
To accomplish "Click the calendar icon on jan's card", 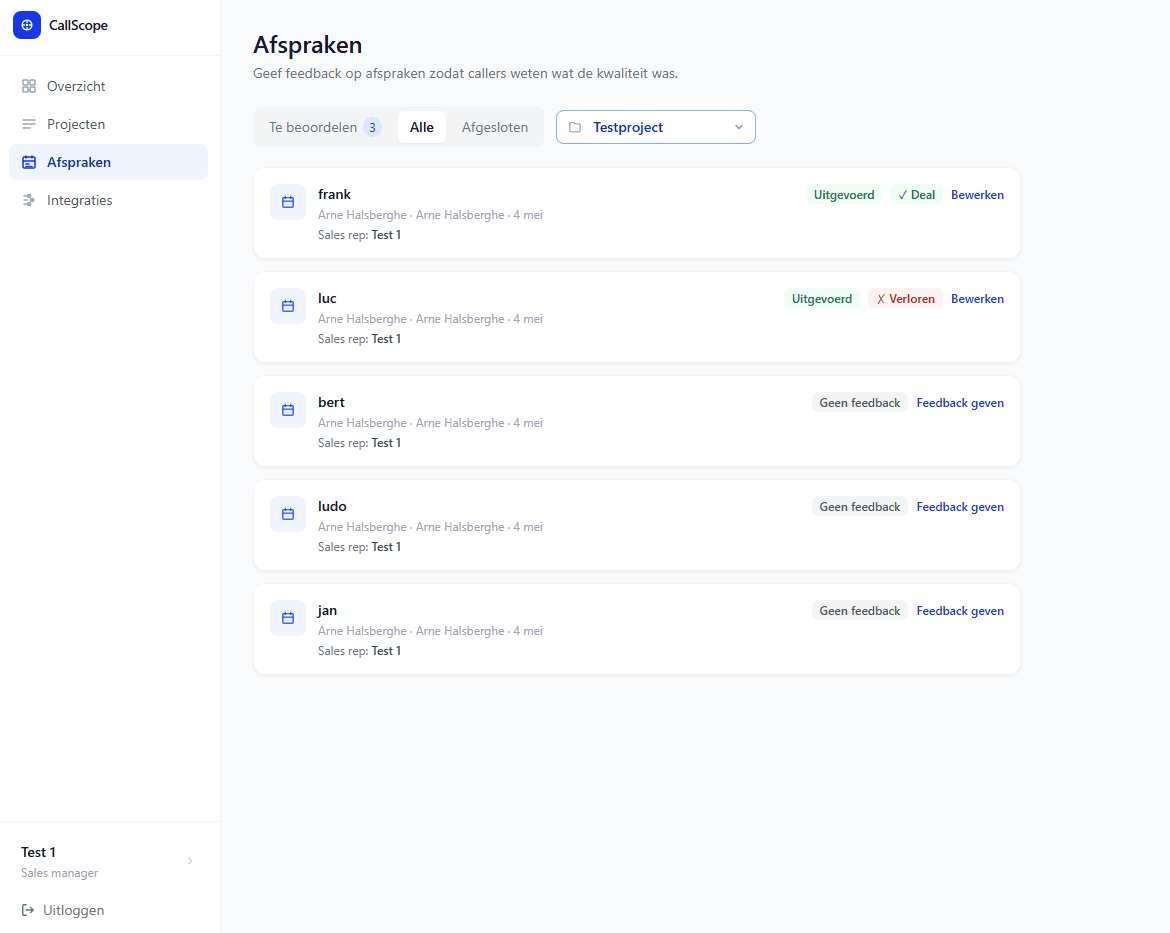I will (x=288, y=618).
